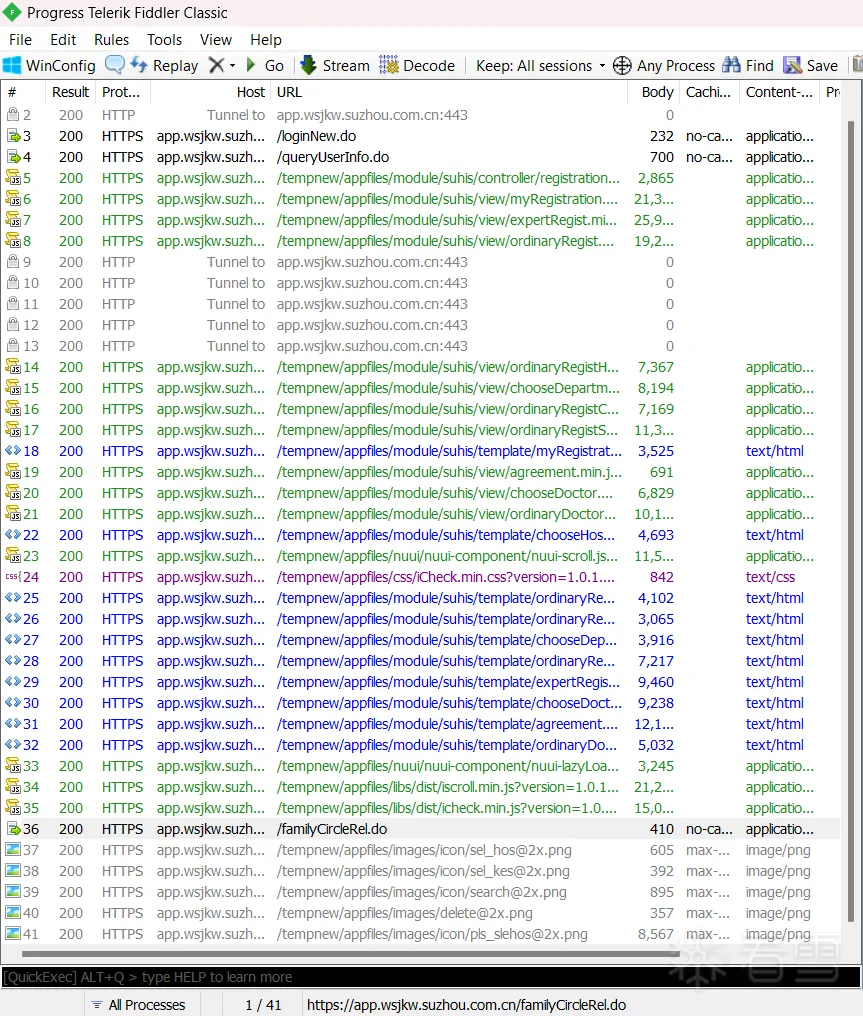The height and width of the screenshot is (1016, 863).
Task: Select the /queryUserInfo.do session URL
Action: (x=333, y=157)
